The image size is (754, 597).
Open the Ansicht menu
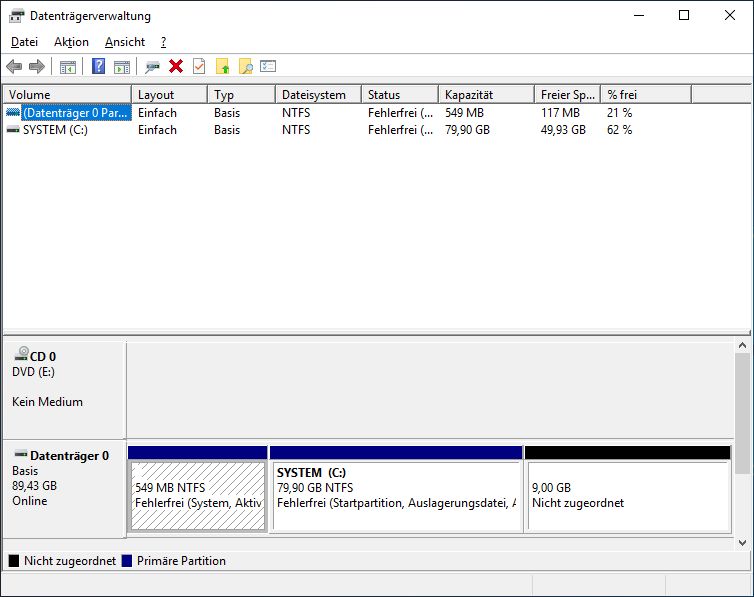[x=125, y=42]
